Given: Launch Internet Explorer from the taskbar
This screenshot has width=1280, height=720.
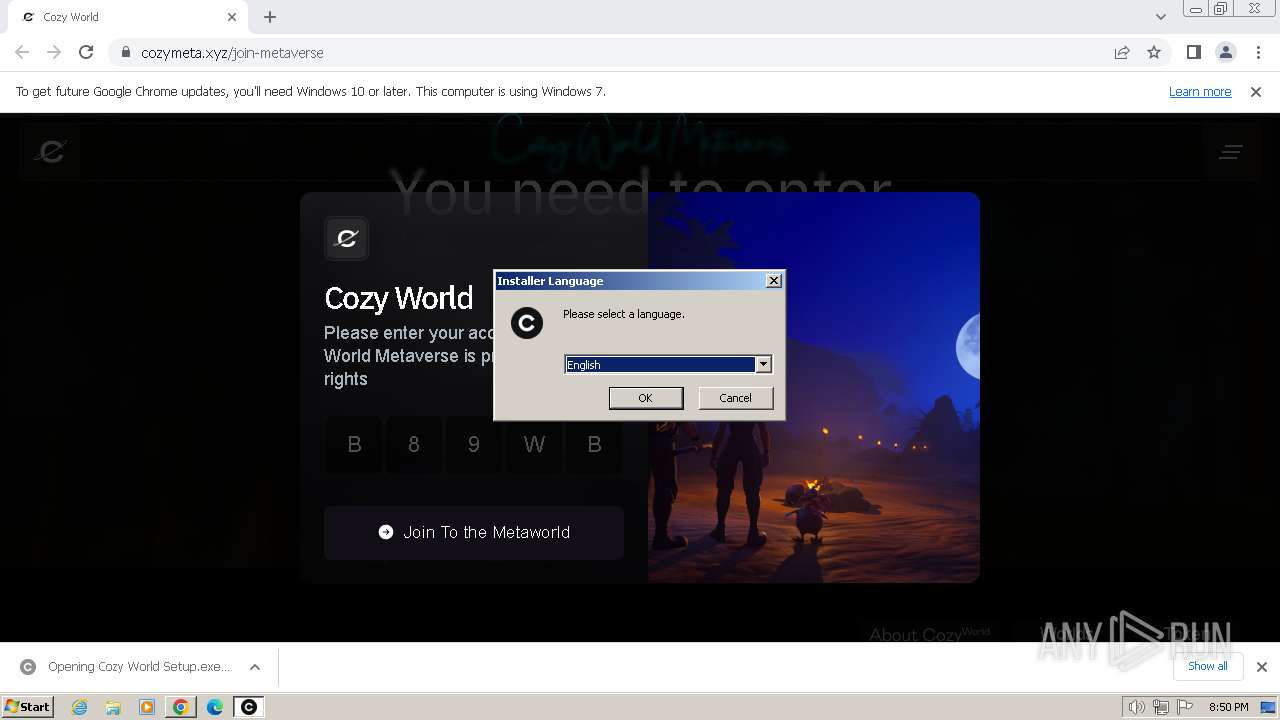Looking at the screenshot, I should pyautogui.click(x=79, y=707).
